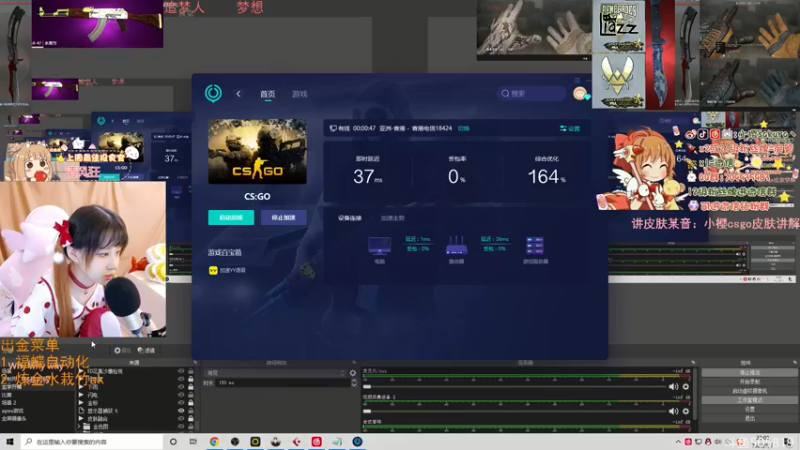
Task: Toggle 工作室模式 studio mode button
Action: click(749, 400)
